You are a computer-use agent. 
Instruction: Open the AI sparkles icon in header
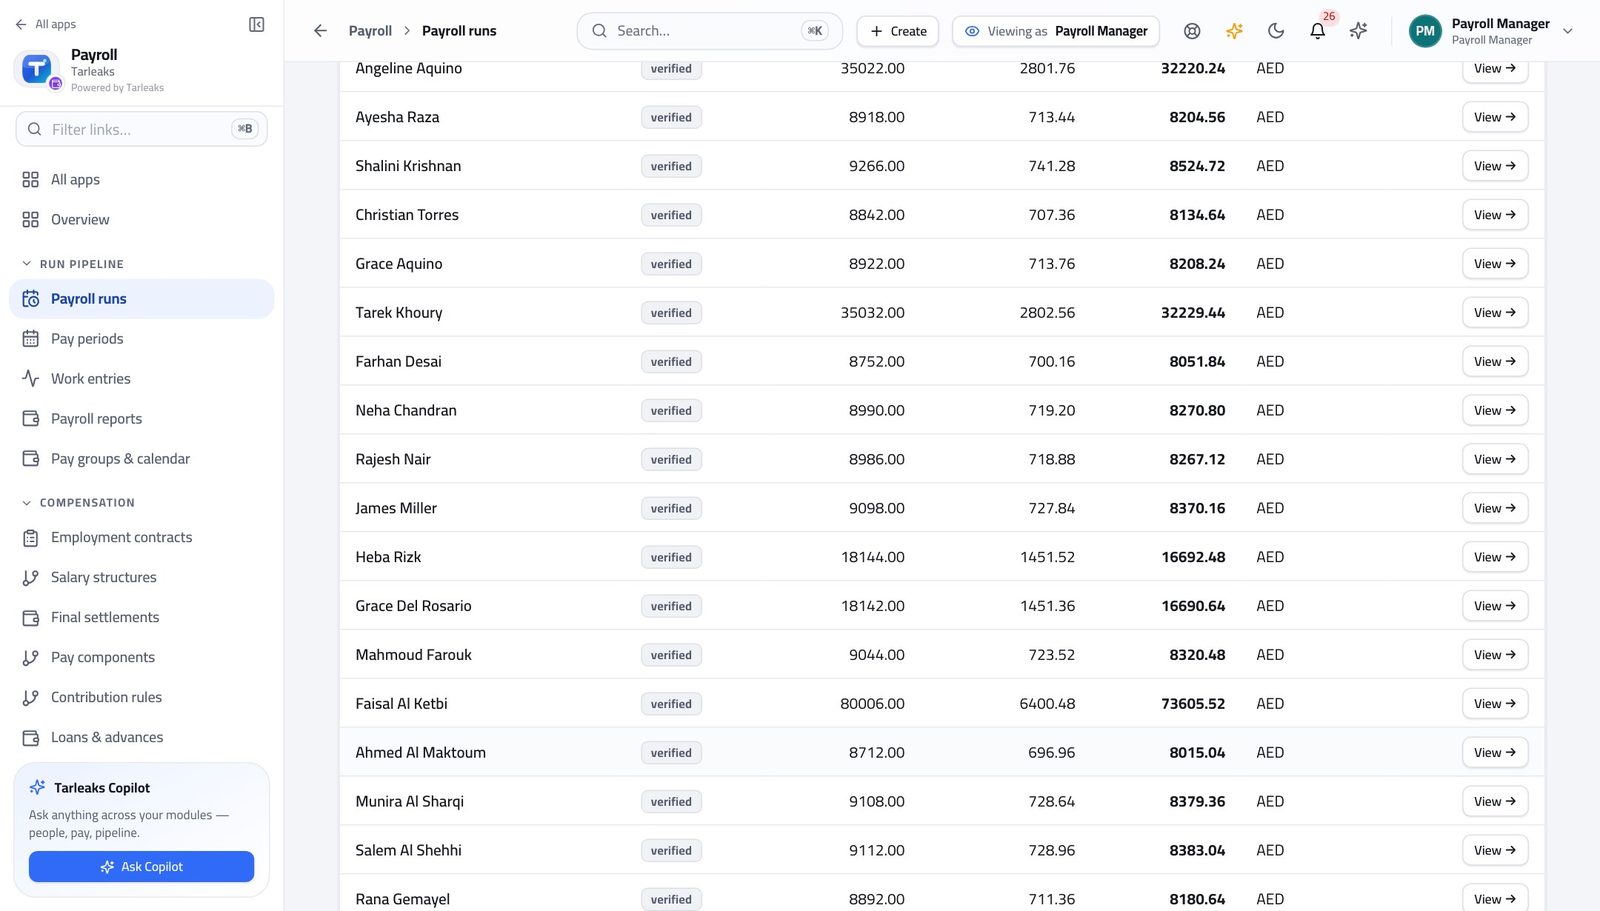1358,31
